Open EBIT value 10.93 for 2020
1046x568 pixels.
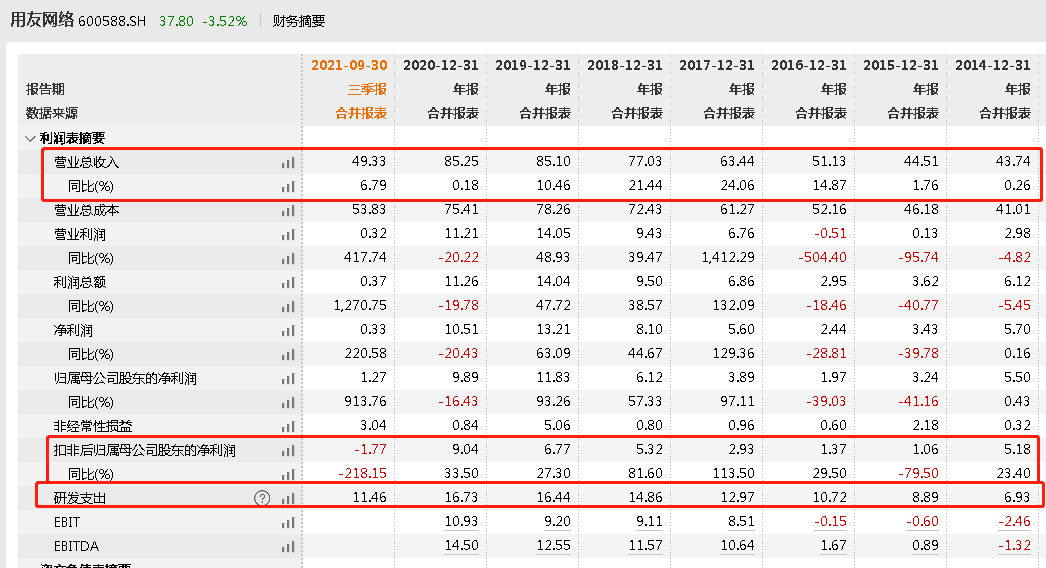tap(462, 521)
